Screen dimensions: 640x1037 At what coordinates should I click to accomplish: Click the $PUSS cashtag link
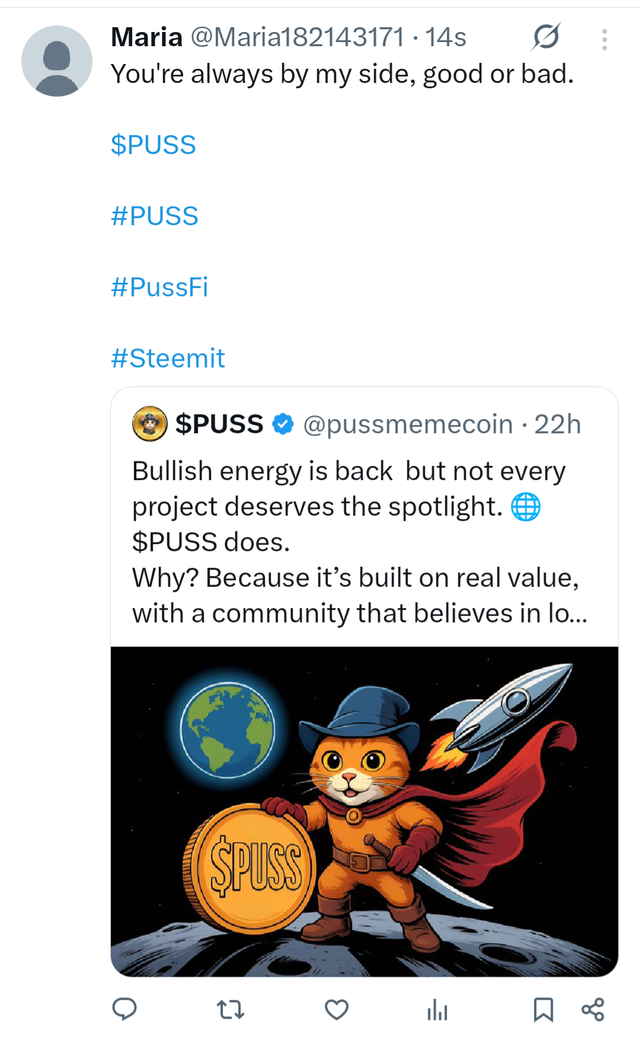click(153, 145)
